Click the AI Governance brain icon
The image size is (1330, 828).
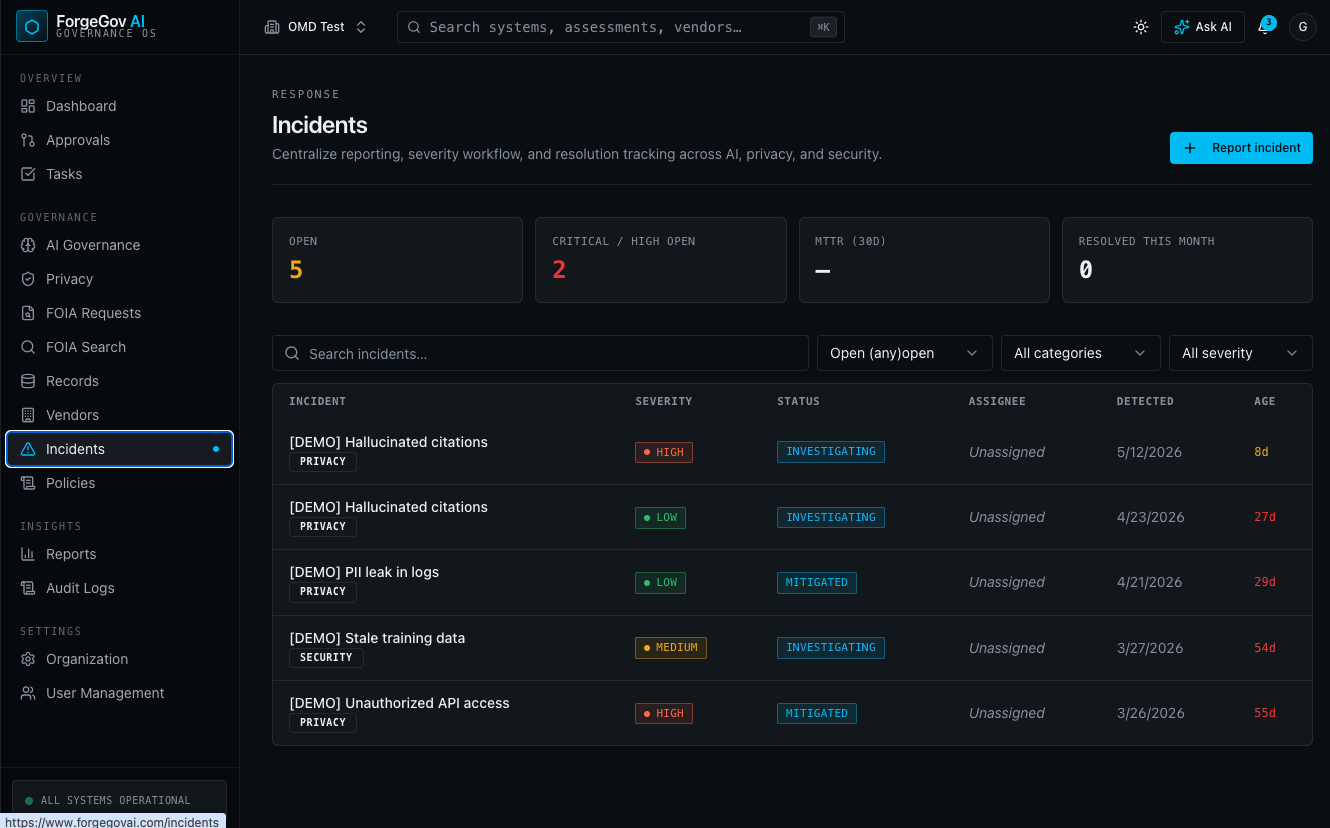pos(28,245)
